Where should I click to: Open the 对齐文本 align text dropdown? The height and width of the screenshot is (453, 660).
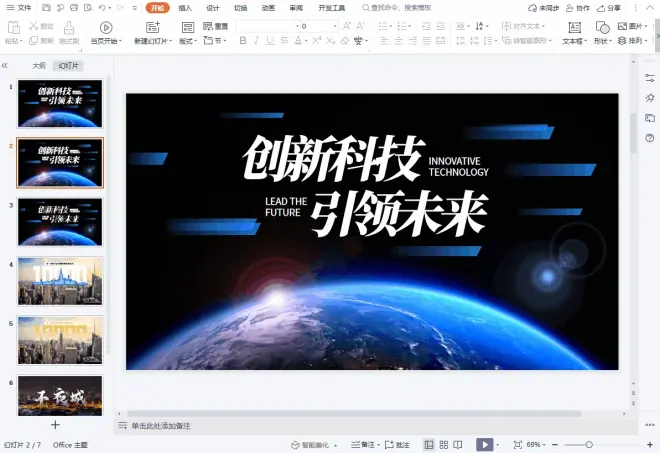[524, 26]
